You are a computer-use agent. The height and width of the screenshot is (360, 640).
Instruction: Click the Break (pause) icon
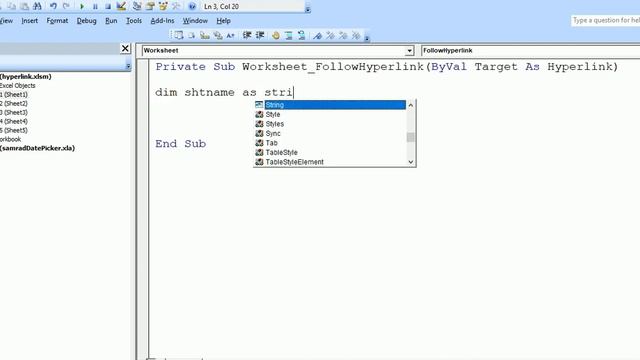tap(95, 7)
